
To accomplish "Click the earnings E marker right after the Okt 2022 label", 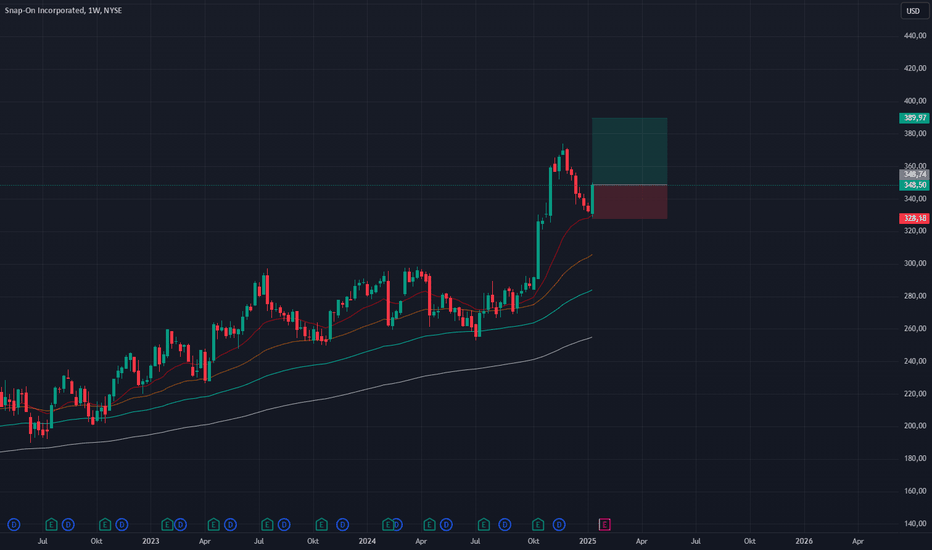I will click(x=105, y=524).
